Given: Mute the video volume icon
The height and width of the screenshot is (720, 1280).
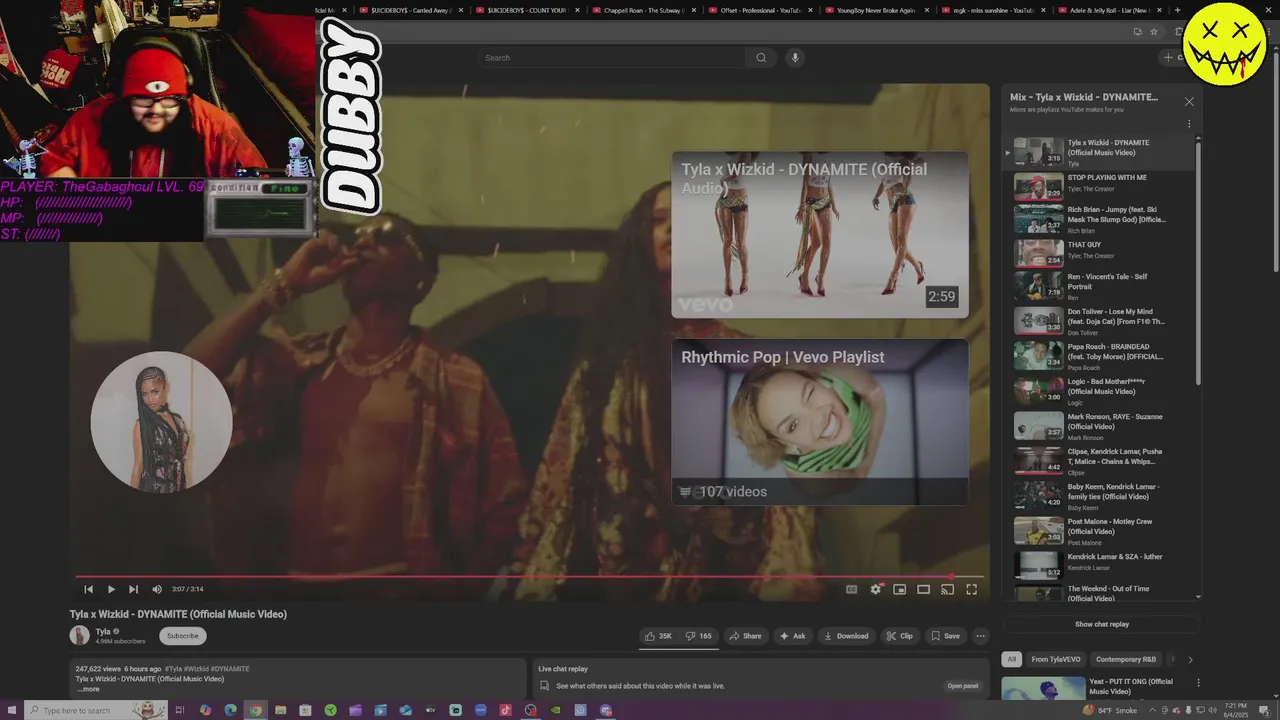Looking at the screenshot, I should click(157, 589).
